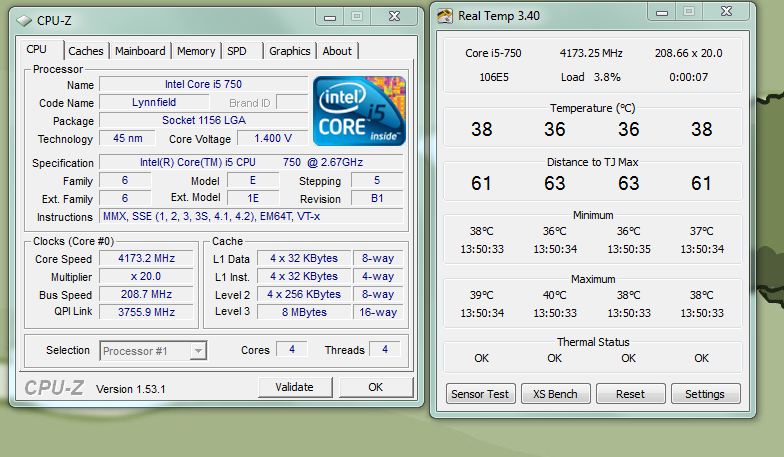
Task: Click the 208.66 x 20.0 multiplier readout
Action: (x=688, y=53)
